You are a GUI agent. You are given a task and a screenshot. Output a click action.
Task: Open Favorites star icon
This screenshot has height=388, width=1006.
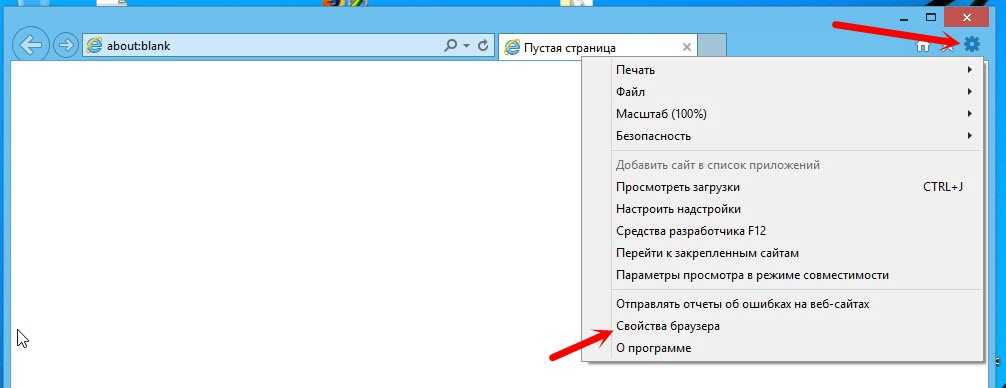[x=947, y=46]
